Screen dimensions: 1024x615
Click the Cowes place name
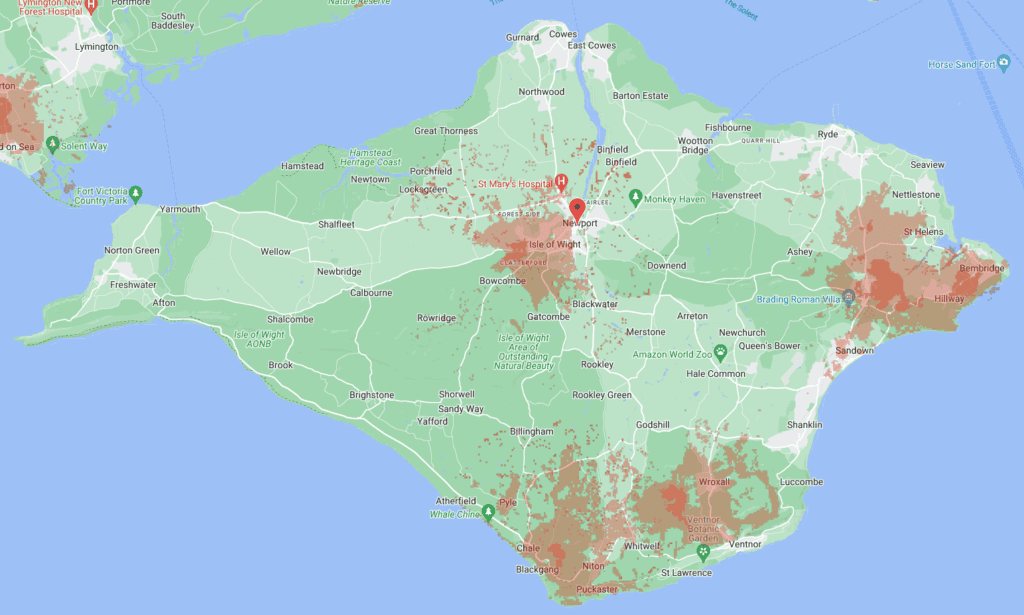561,33
